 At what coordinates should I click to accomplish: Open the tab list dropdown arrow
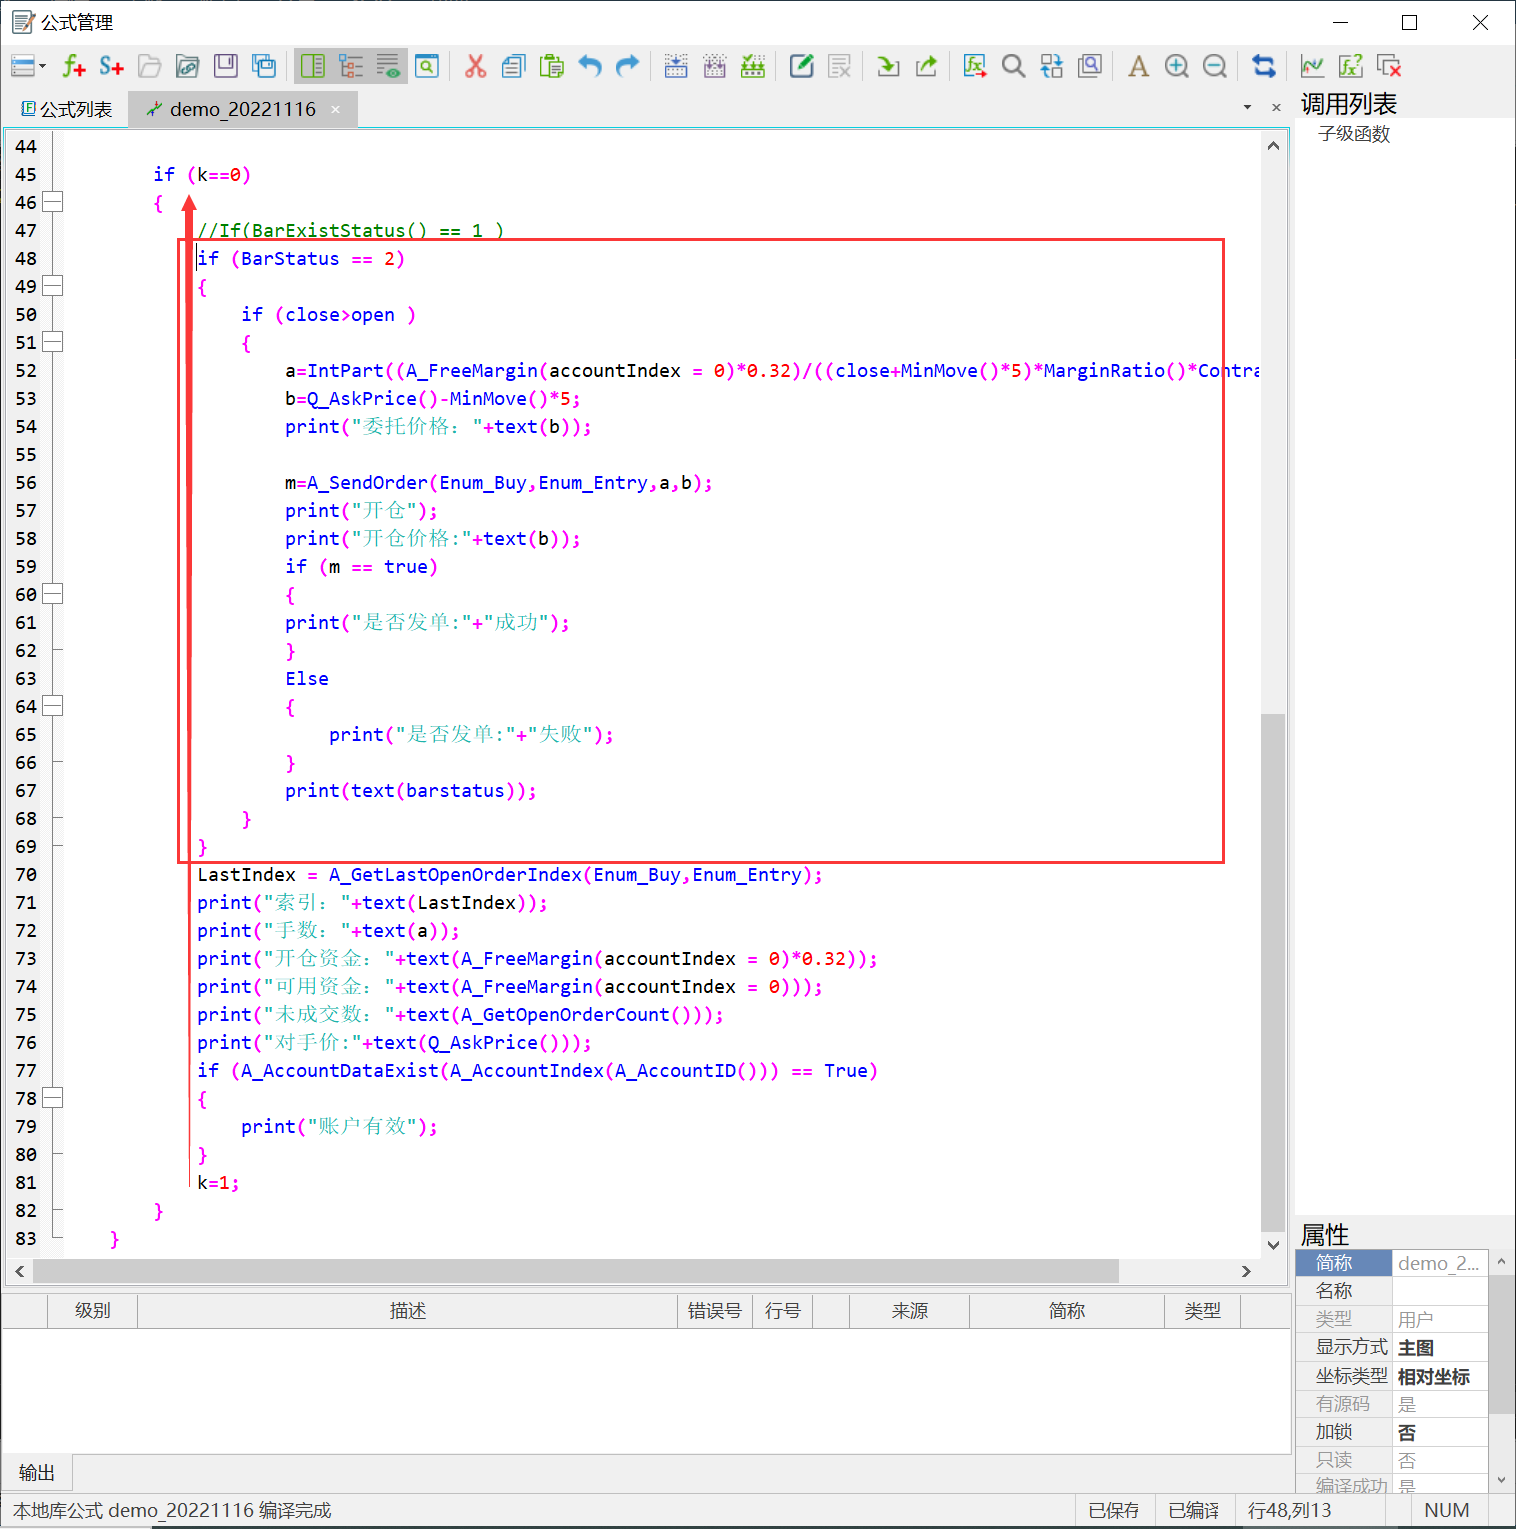[x=1247, y=107]
